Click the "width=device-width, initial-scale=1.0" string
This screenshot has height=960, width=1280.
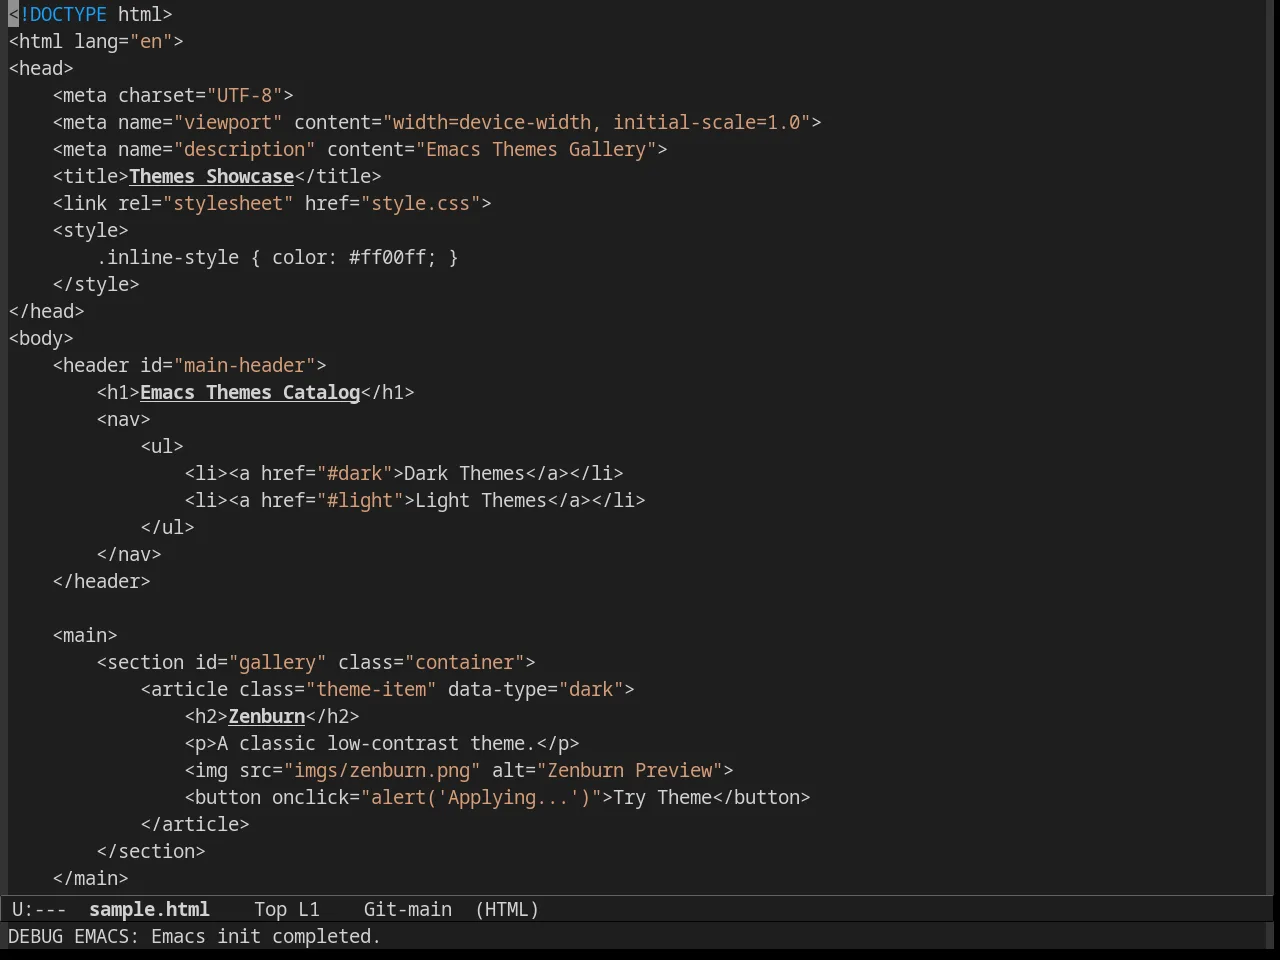[596, 122]
